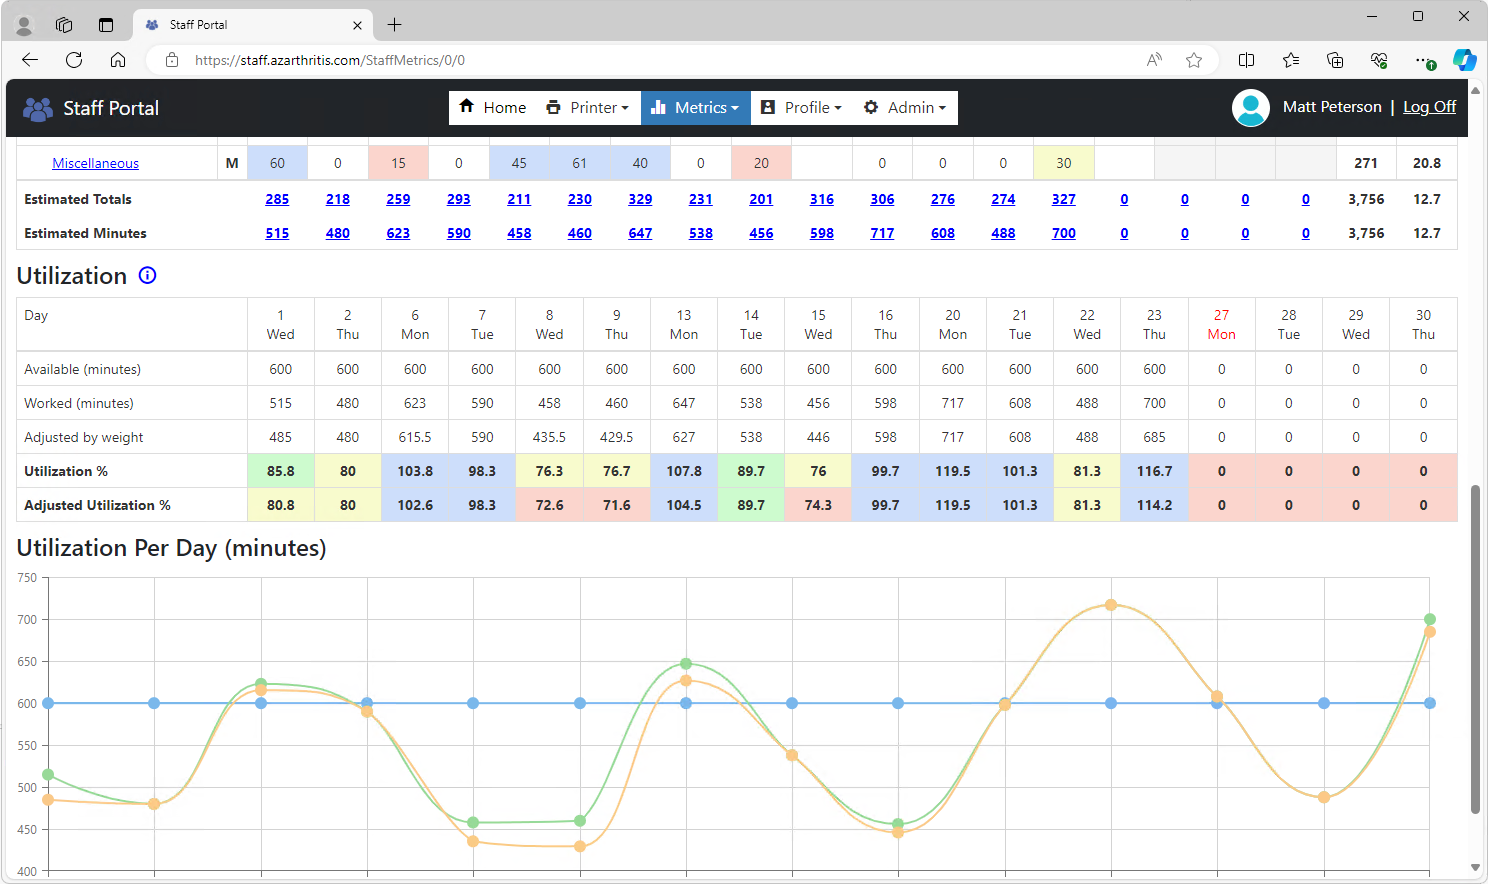
Task: Click the Staff Portal people logo icon
Action: [38, 108]
